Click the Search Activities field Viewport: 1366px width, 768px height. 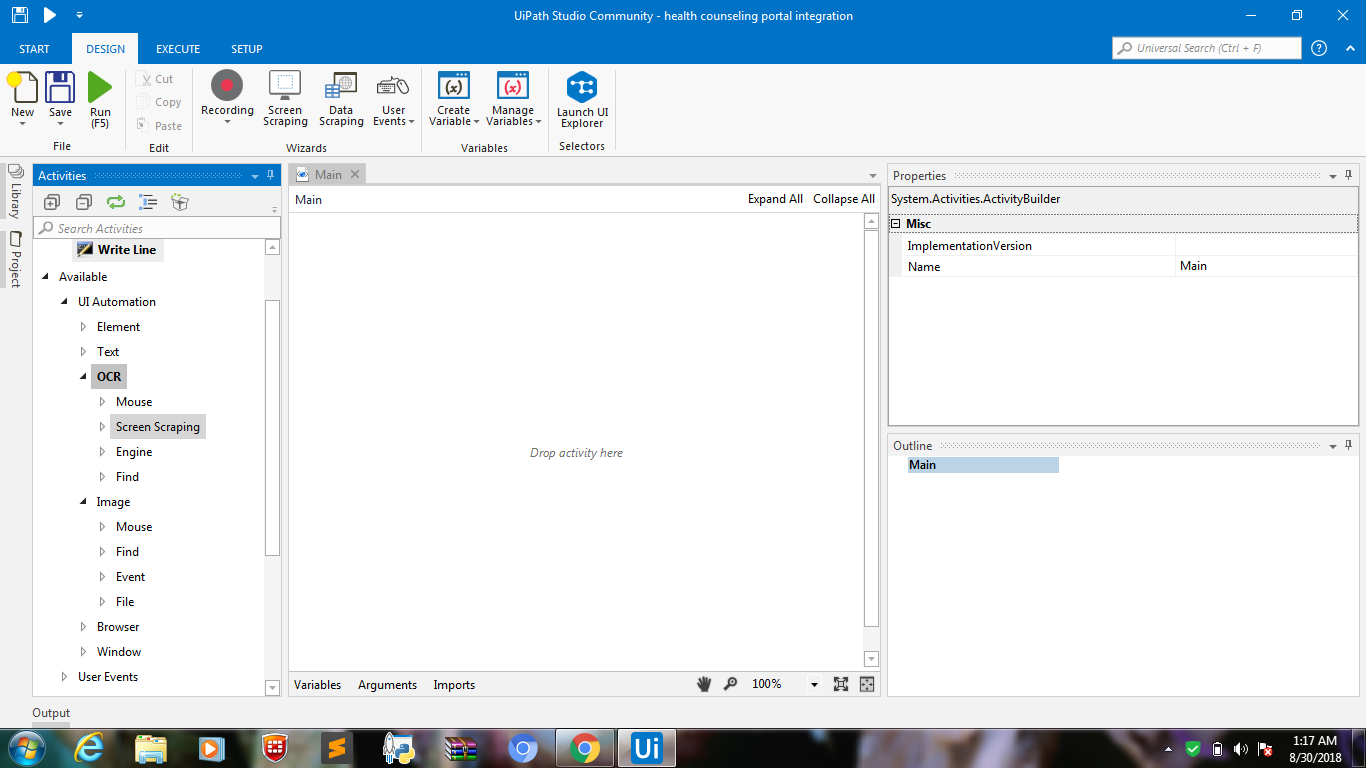pyautogui.click(x=158, y=228)
